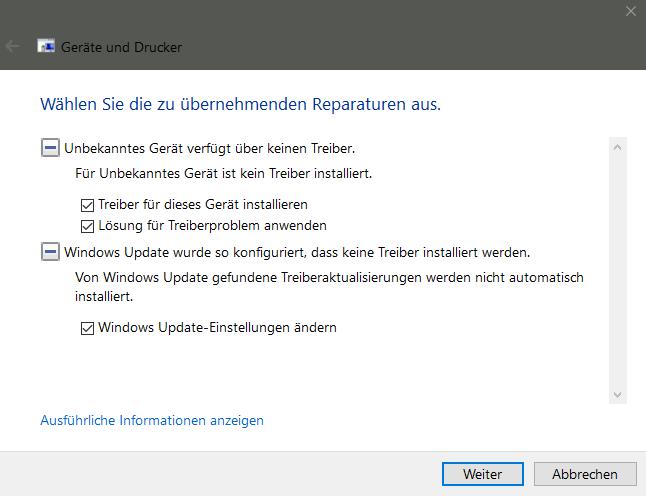Click description 'Von Windows Update gefundene Treiberaktualisierungen'
646x496 pixels.
pyautogui.click(x=250, y=277)
